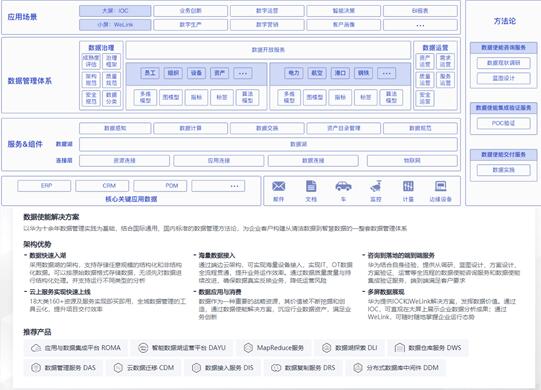Select the highlighted WeLink box
The width and height of the screenshot is (541, 390).
click(115, 25)
